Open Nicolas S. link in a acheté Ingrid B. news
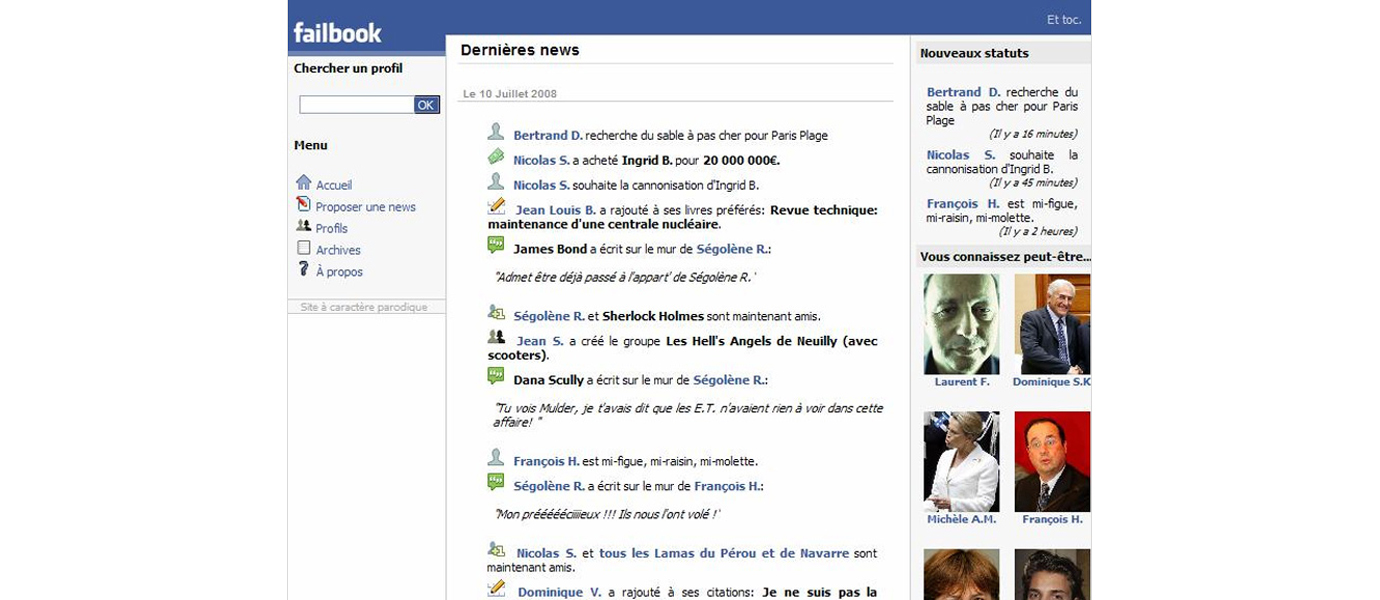Viewport: 1380px width, 600px height. (542, 161)
